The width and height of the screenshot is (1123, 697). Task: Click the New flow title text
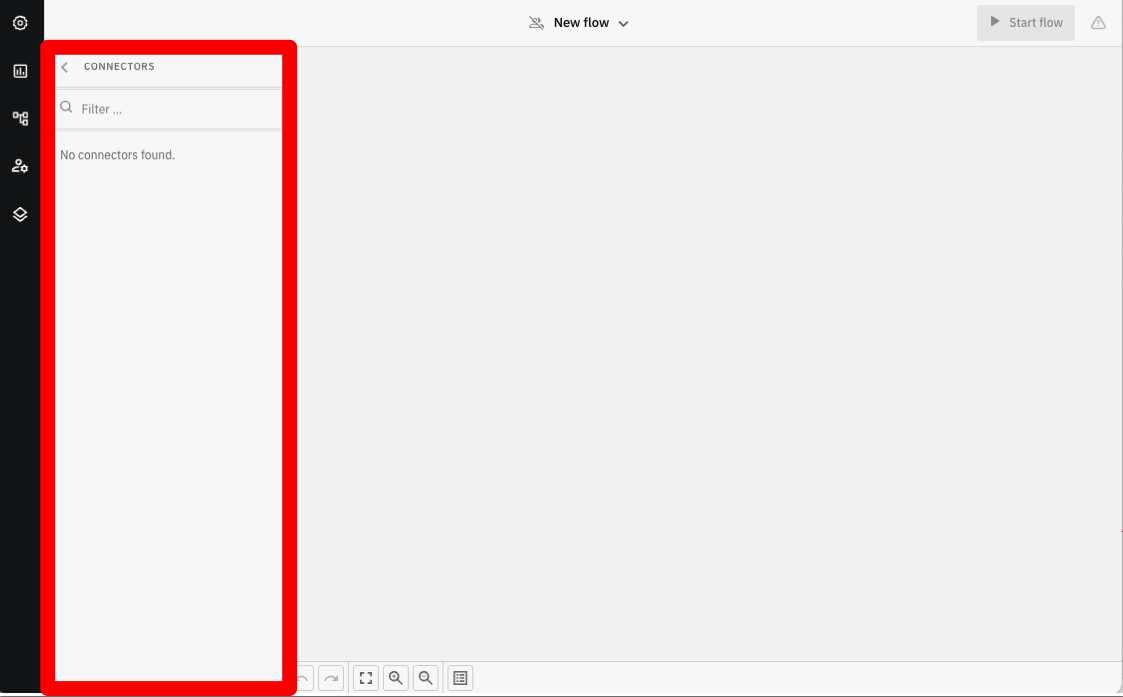coord(581,23)
